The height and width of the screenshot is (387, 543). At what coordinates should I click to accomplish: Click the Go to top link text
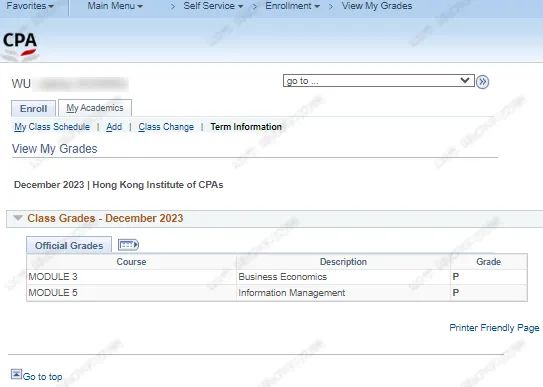[x=43, y=377]
